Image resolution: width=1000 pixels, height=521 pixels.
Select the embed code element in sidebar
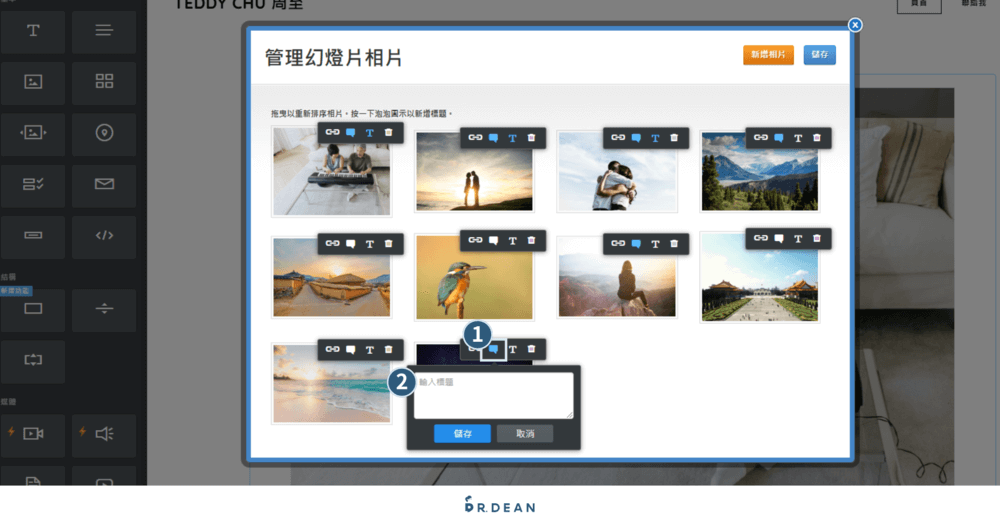pyautogui.click(x=104, y=235)
